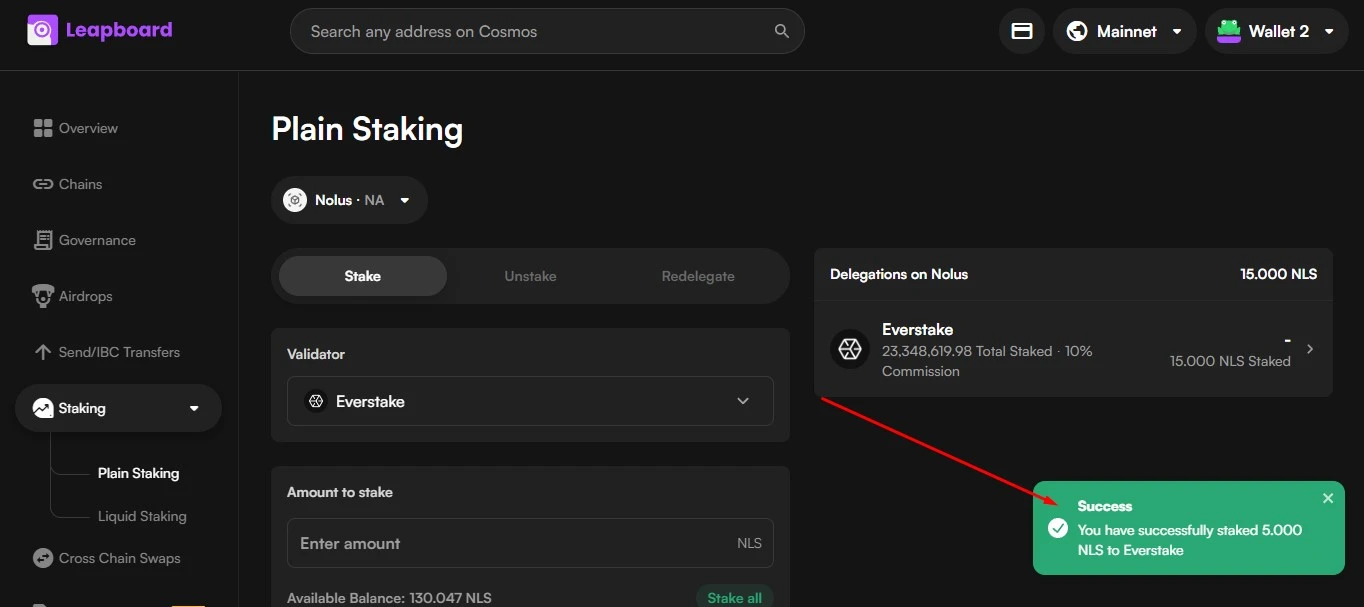Click the Cosmos address search field
Viewport: 1364px width, 607px height.
(547, 31)
